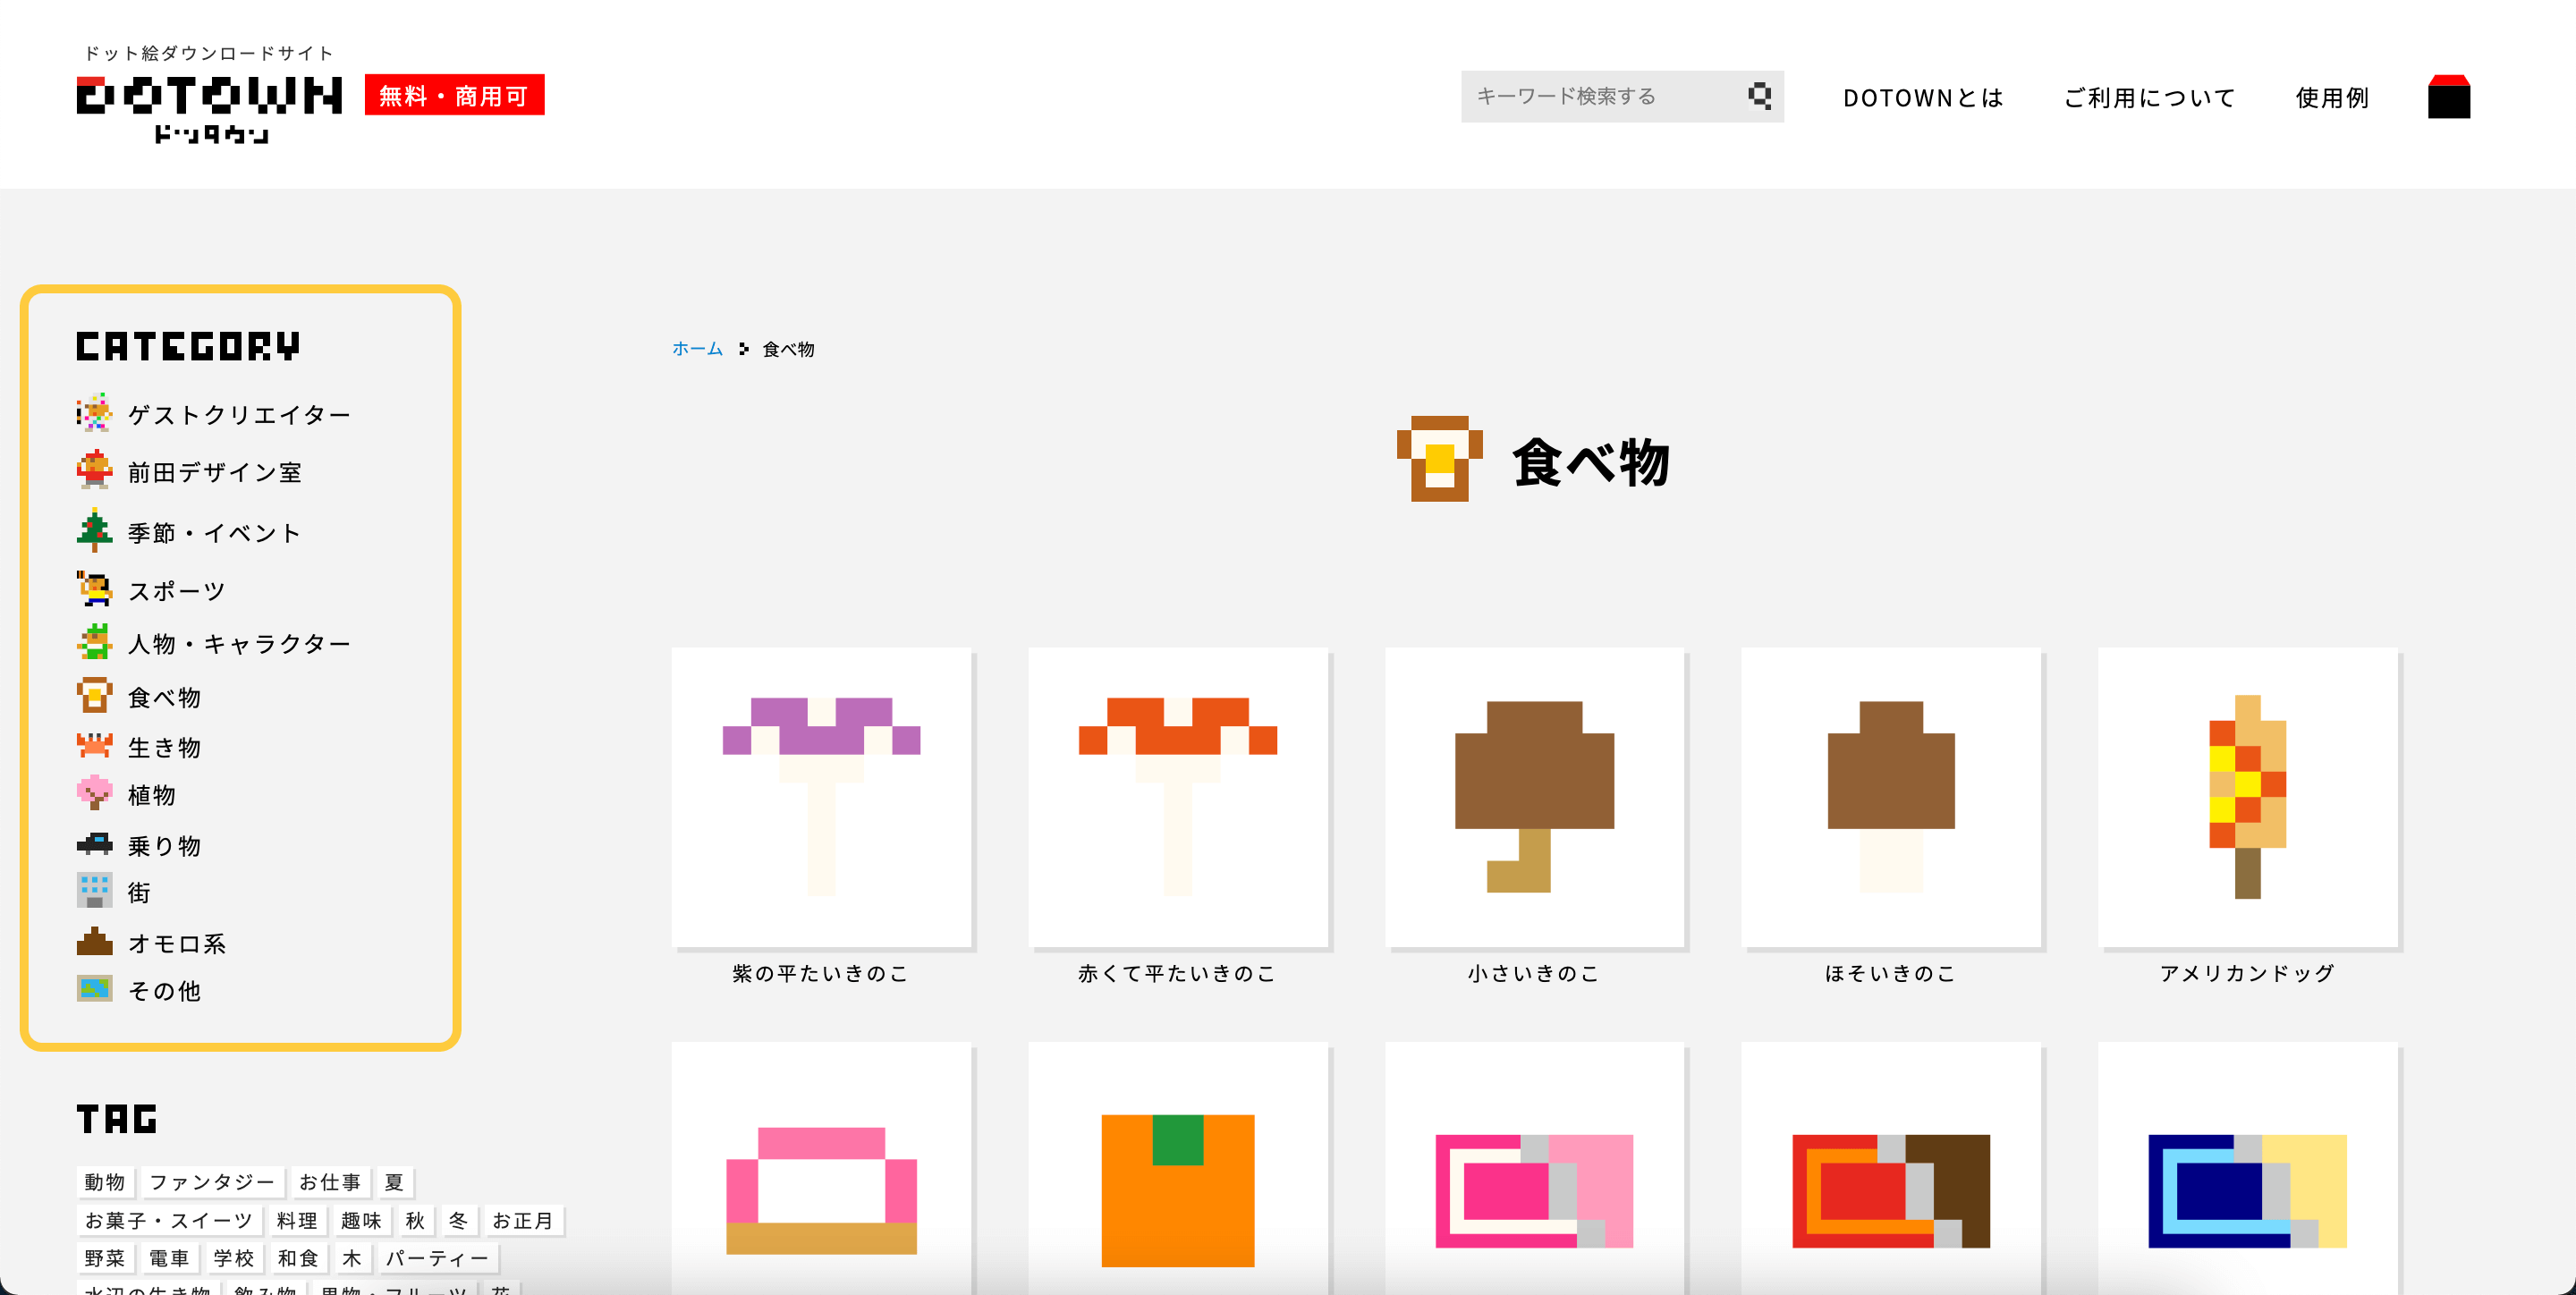Click the toast icon beside 食べ物 in sidebar
The height and width of the screenshot is (1295, 2576).
click(x=94, y=696)
